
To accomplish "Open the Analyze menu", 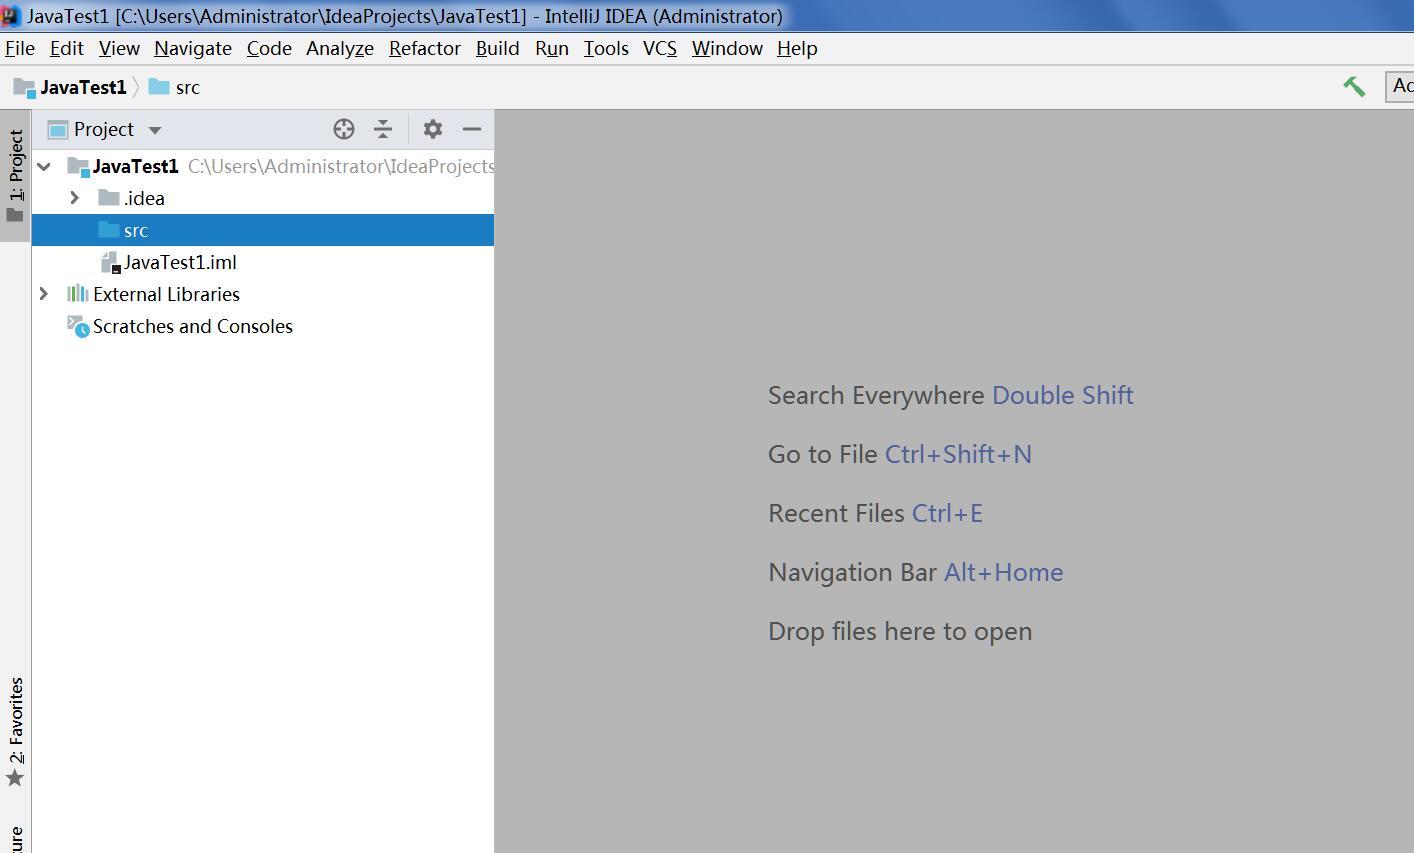I will (340, 48).
